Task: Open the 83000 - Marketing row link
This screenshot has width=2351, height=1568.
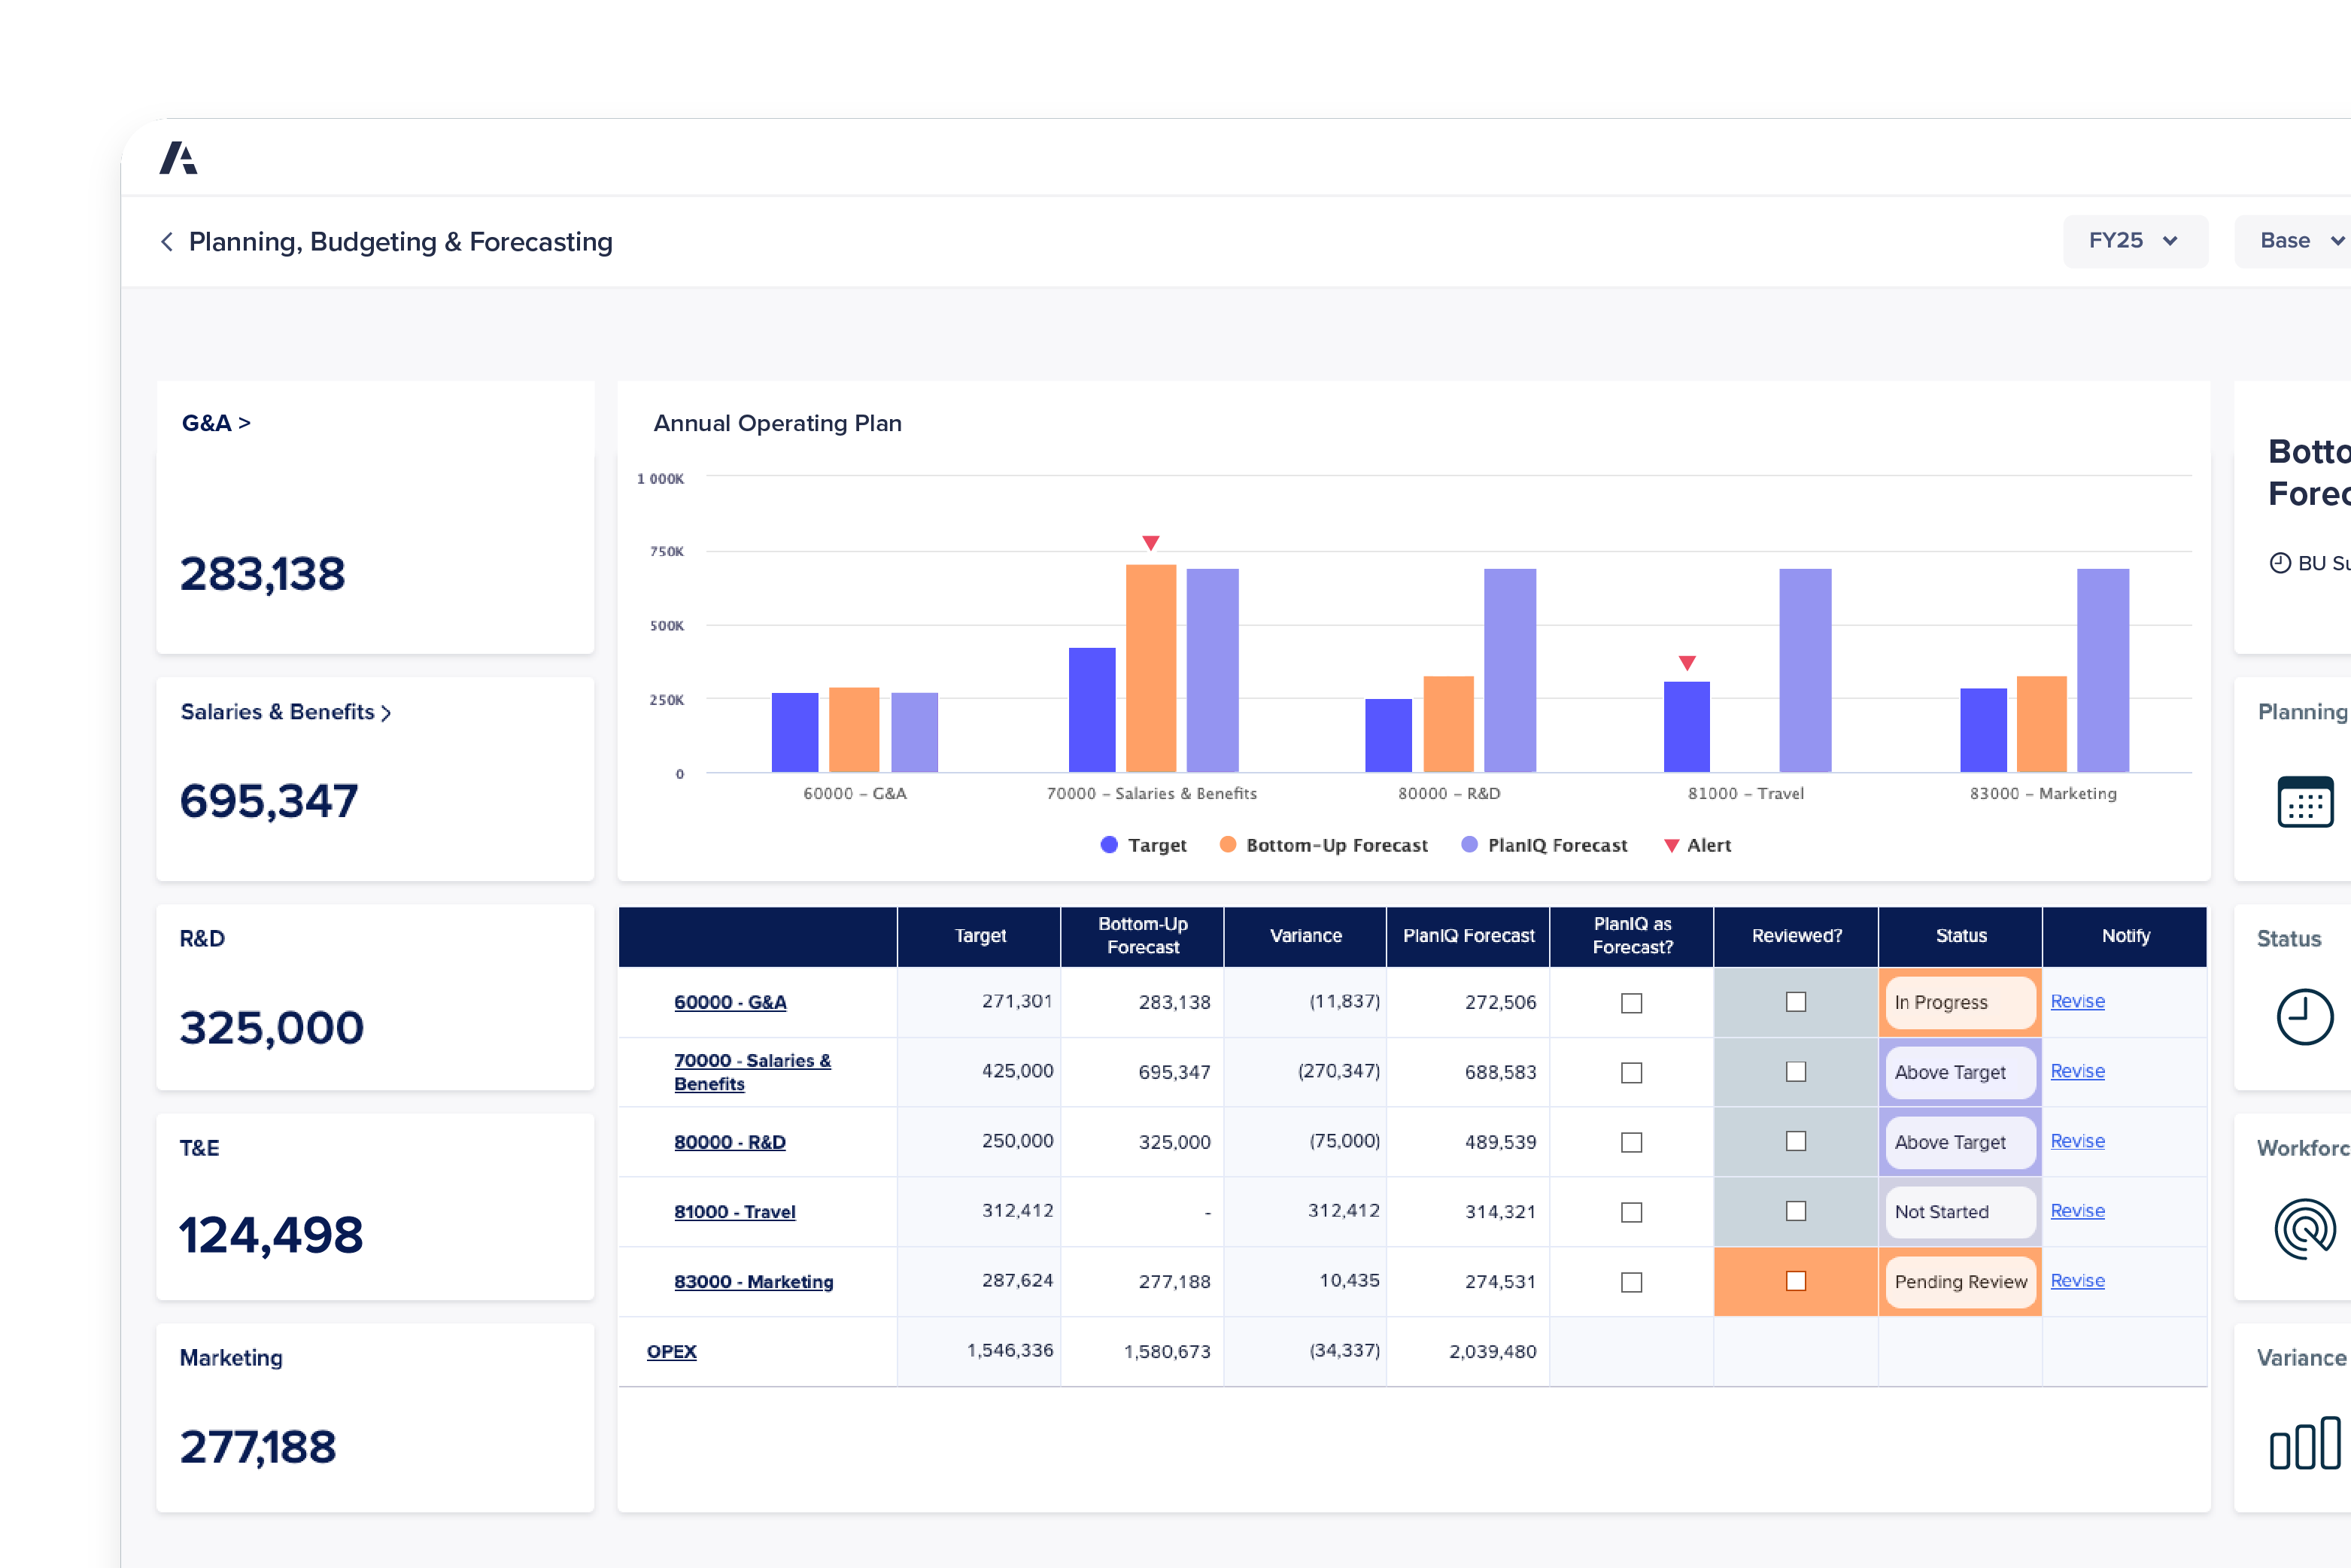Action: tap(754, 1282)
